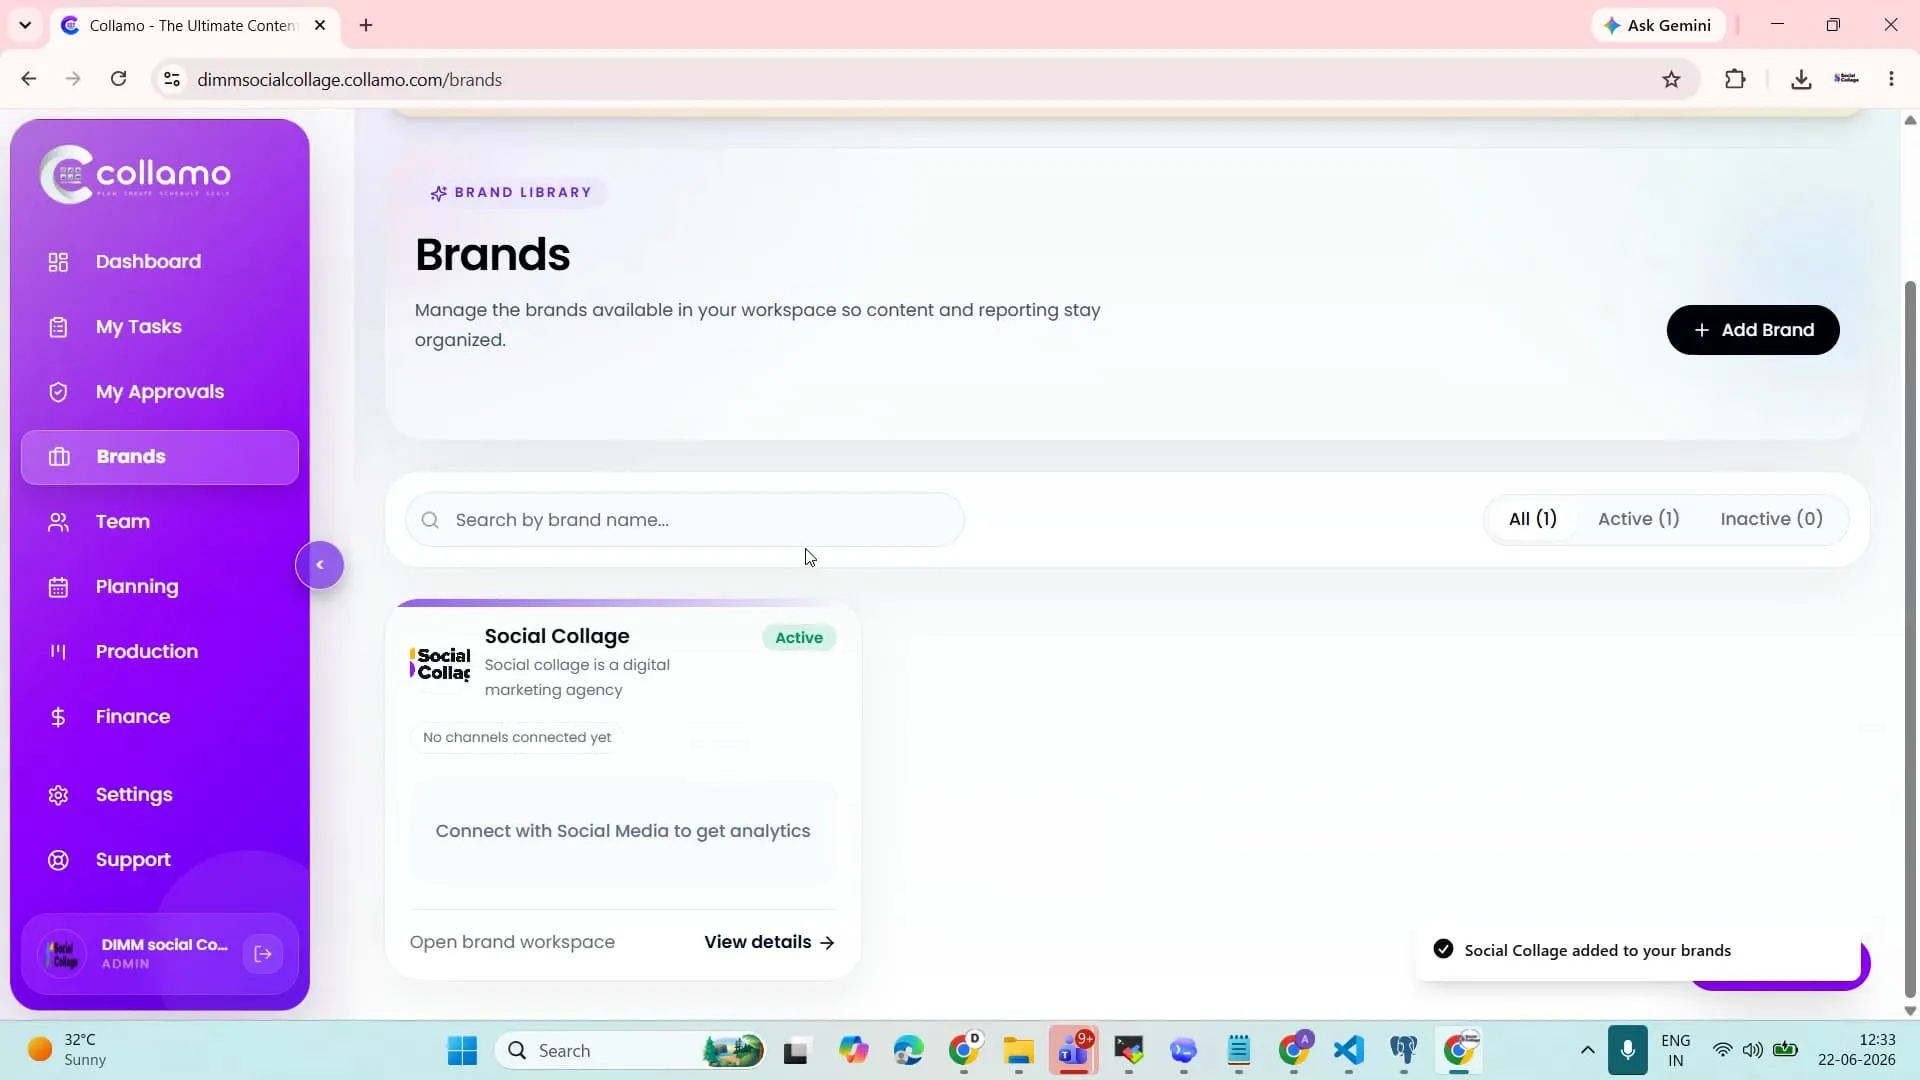
Task: Click the Collamo logo in the sidebar
Action: 135,174
